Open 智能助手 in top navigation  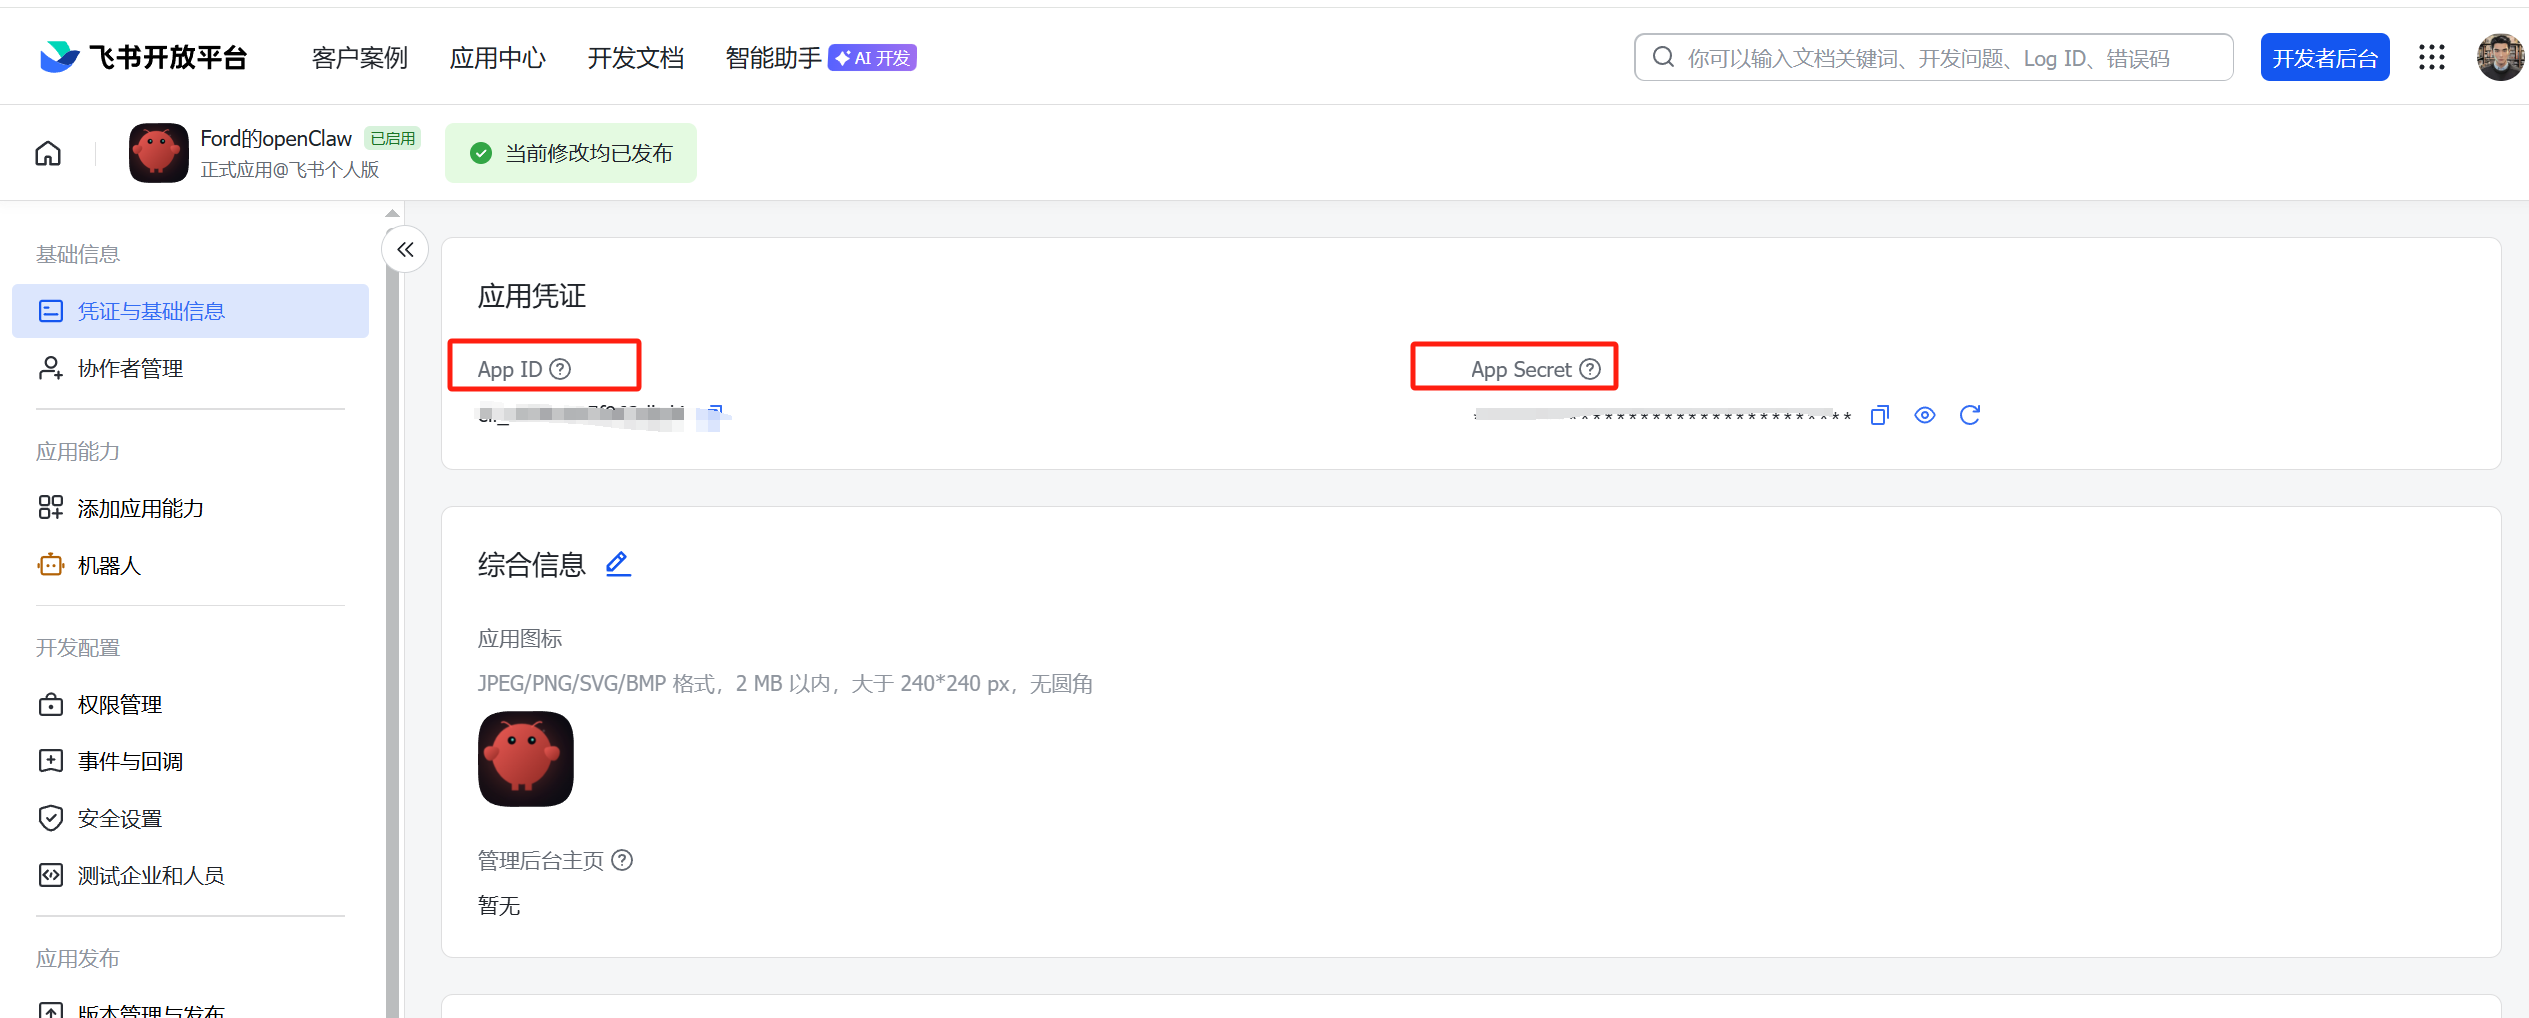(773, 58)
